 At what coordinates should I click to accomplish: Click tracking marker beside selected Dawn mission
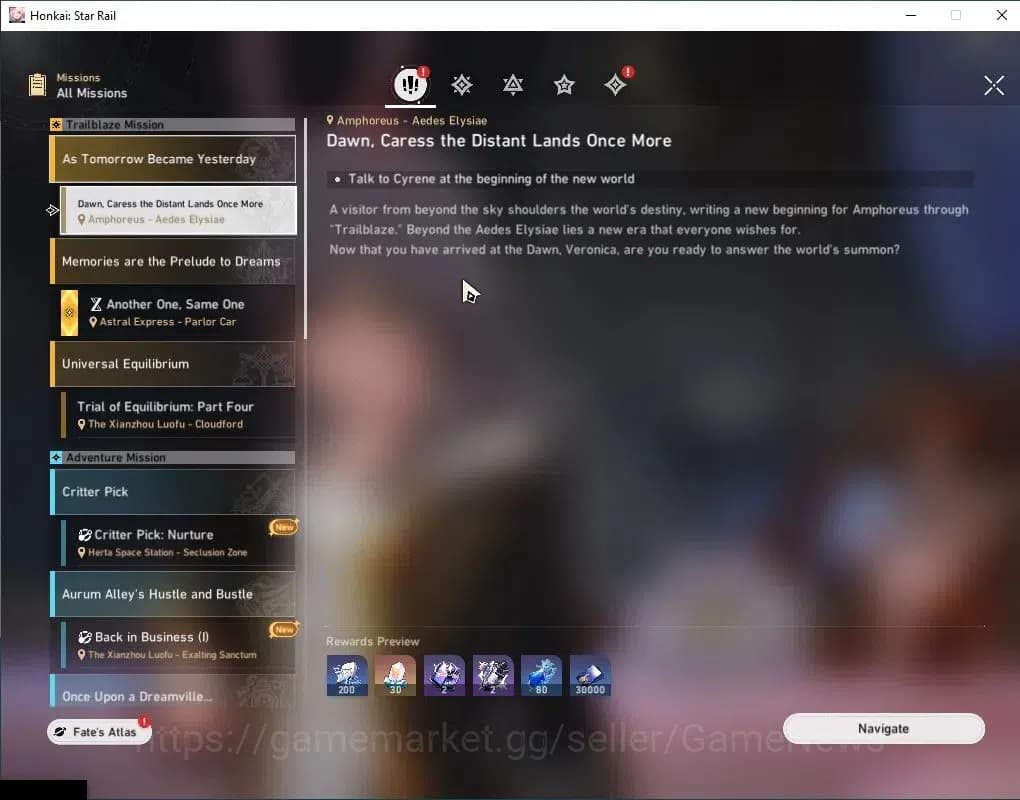pos(53,210)
